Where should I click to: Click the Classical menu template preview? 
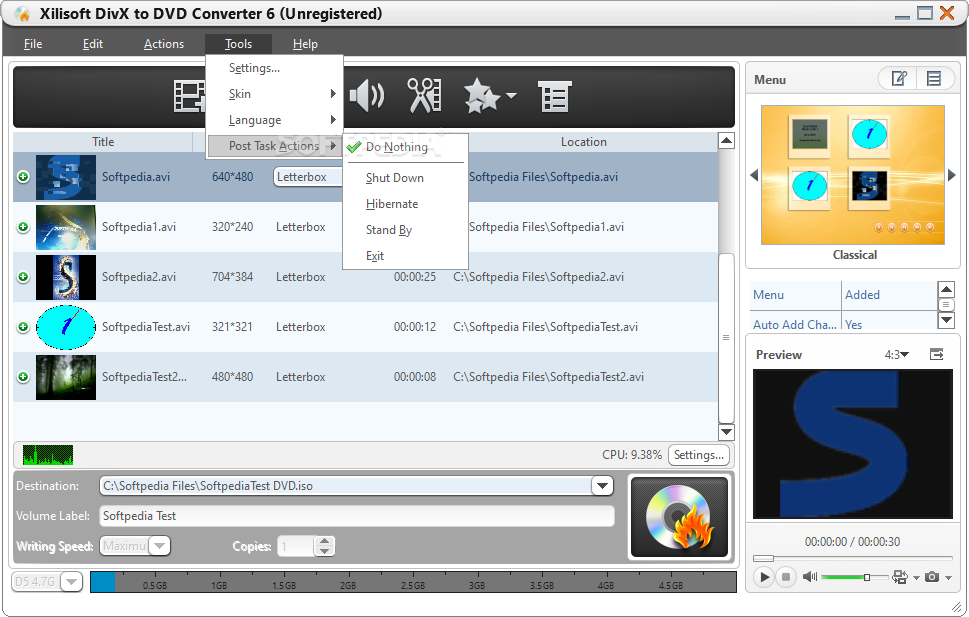(853, 175)
